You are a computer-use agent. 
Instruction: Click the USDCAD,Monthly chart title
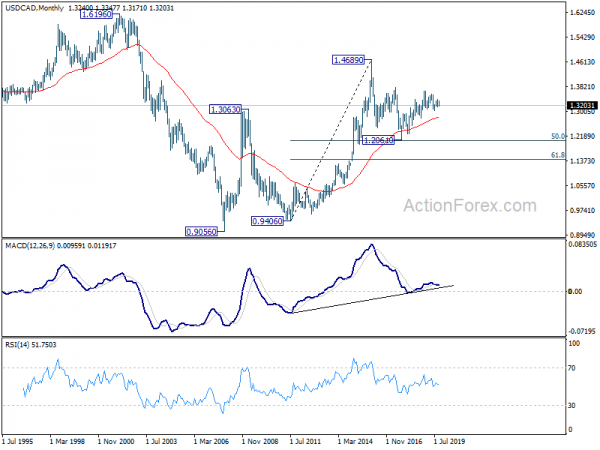(34, 8)
